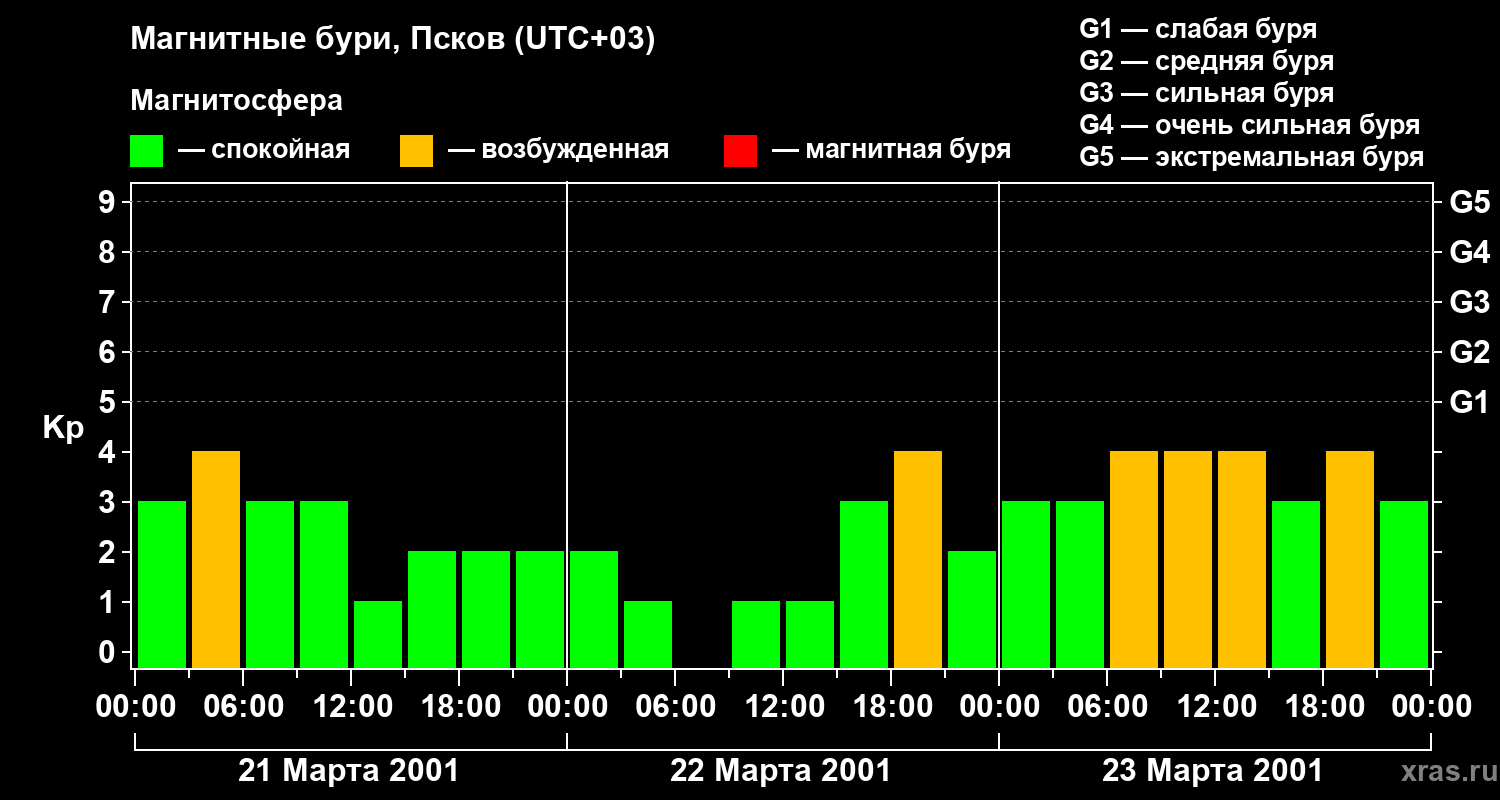Select the 'Магнитосфера' legend heading
This screenshot has width=1500, height=800.
pyautogui.click(x=236, y=101)
